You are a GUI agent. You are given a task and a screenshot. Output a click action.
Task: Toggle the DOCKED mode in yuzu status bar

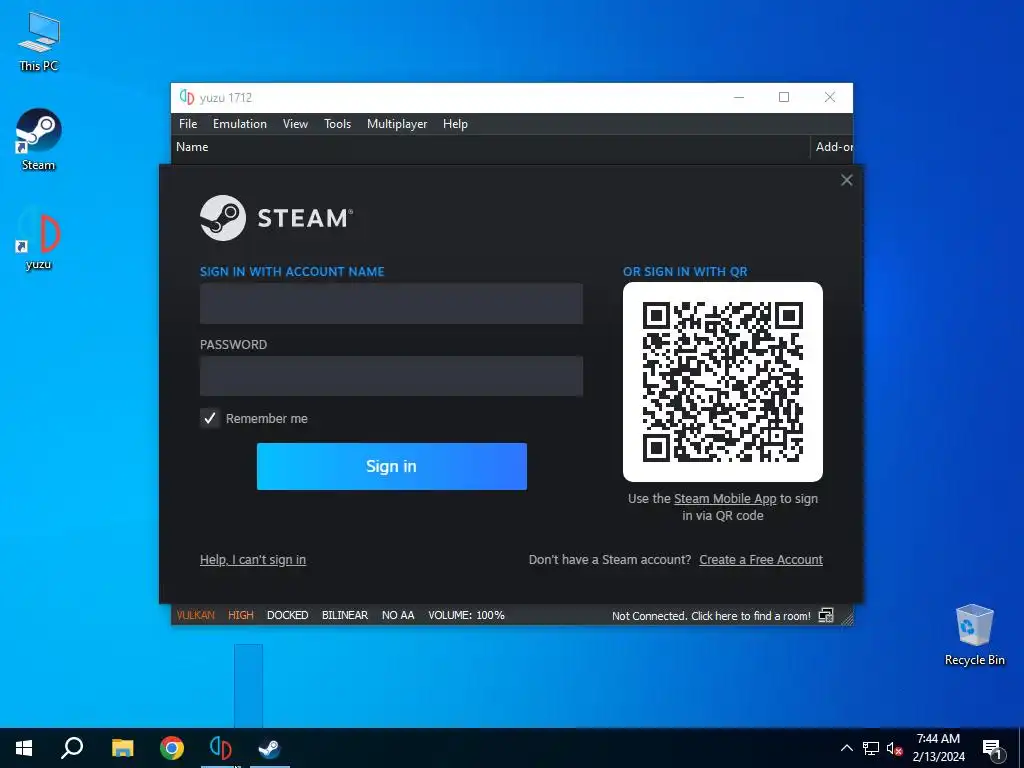[x=287, y=615]
